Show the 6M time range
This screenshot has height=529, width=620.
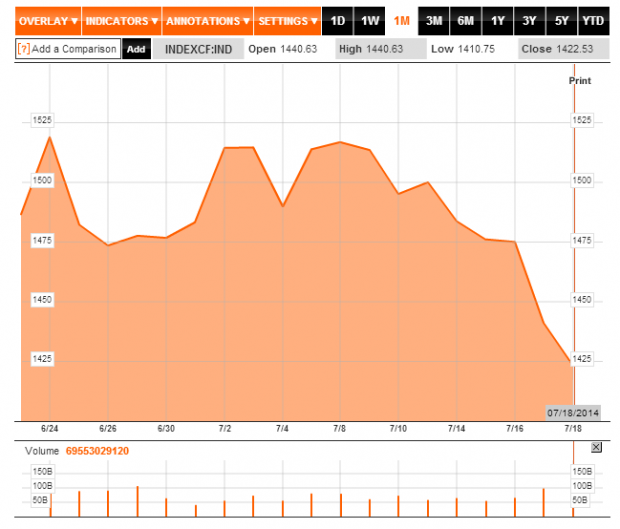coord(466,20)
